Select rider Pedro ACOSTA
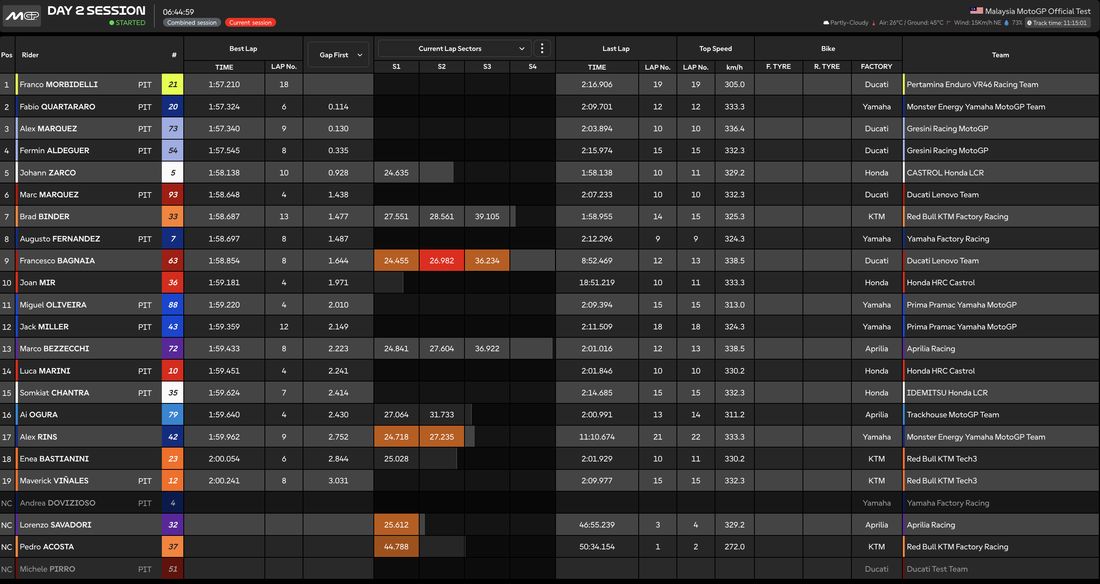The height and width of the screenshot is (584, 1100). pos(46,547)
